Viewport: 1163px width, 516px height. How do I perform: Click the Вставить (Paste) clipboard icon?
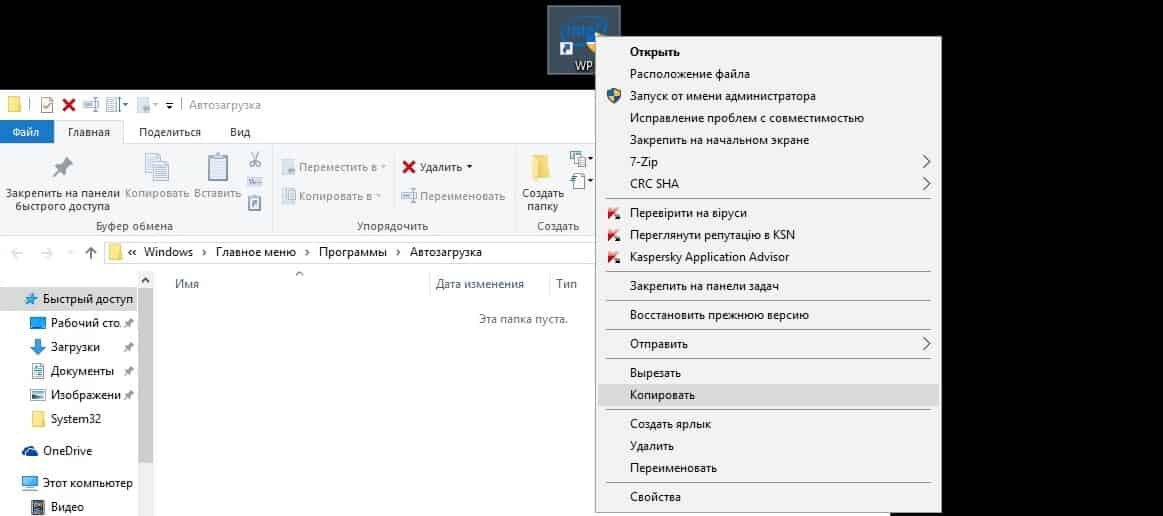217,168
